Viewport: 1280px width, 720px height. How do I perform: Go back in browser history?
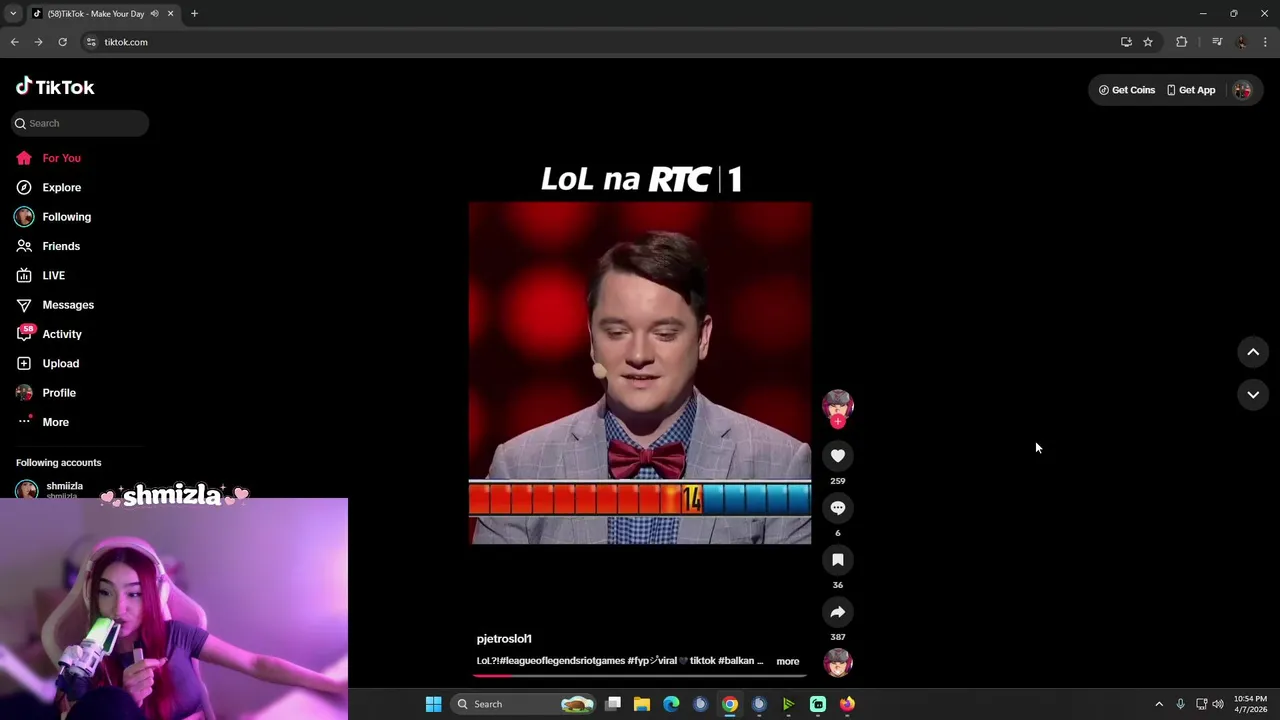tap(14, 42)
